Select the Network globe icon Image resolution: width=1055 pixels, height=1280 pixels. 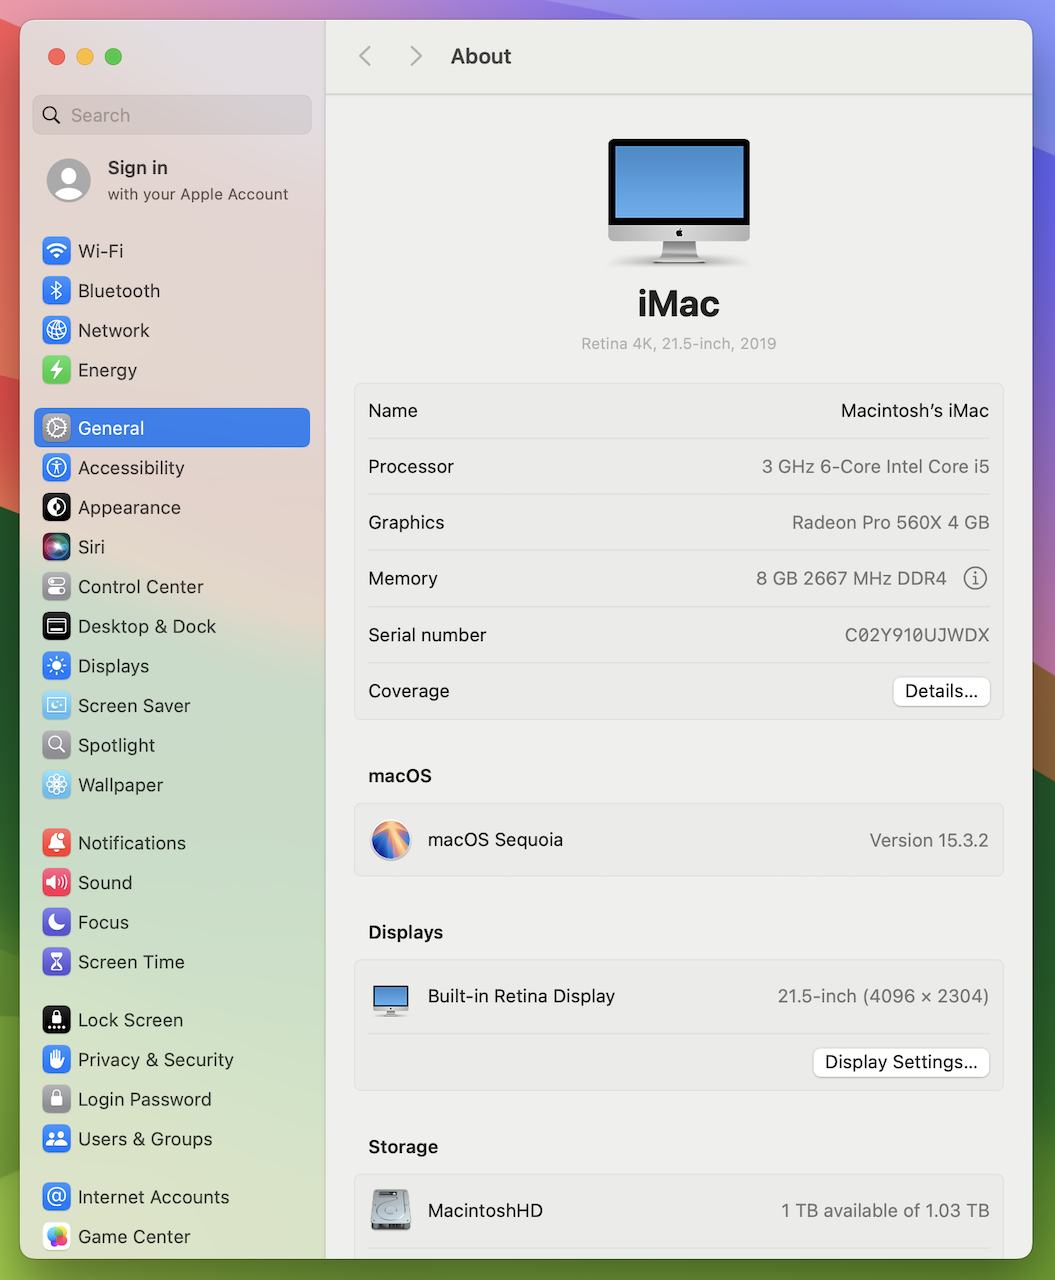pyautogui.click(x=57, y=330)
